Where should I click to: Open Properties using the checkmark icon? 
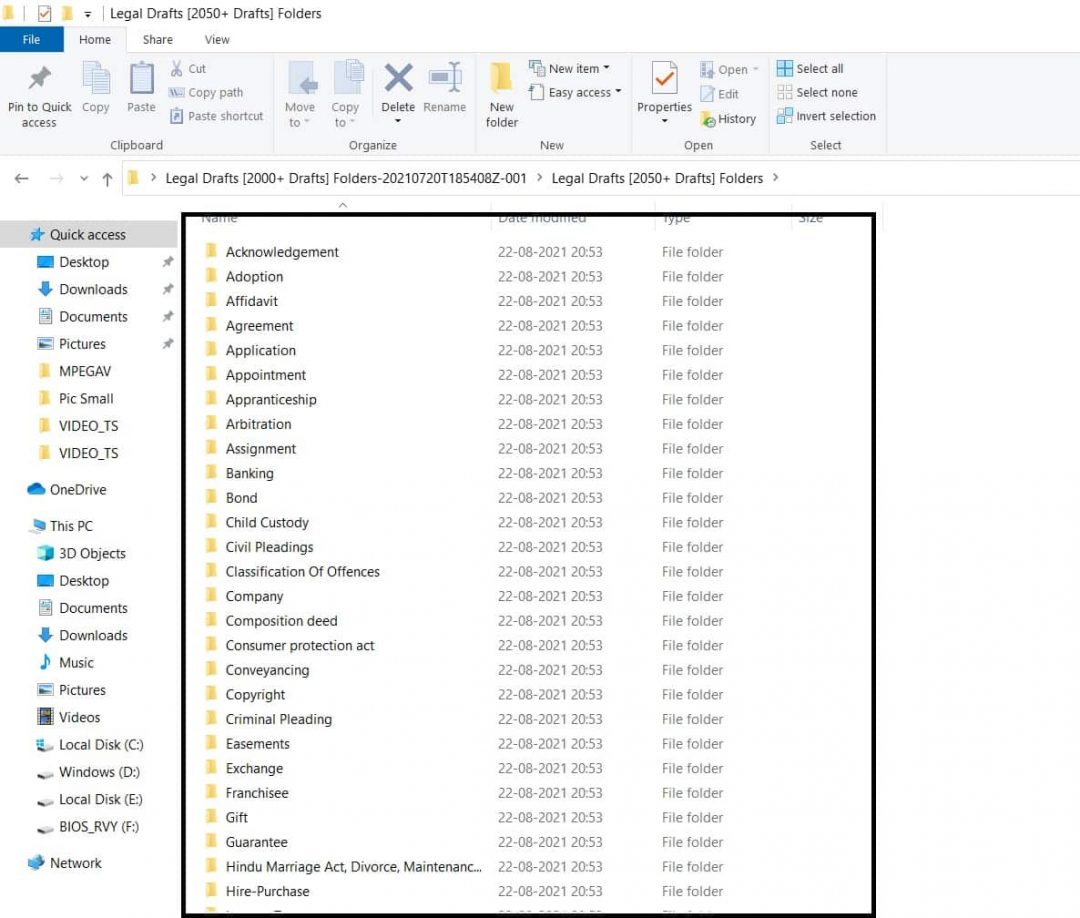pos(664,78)
